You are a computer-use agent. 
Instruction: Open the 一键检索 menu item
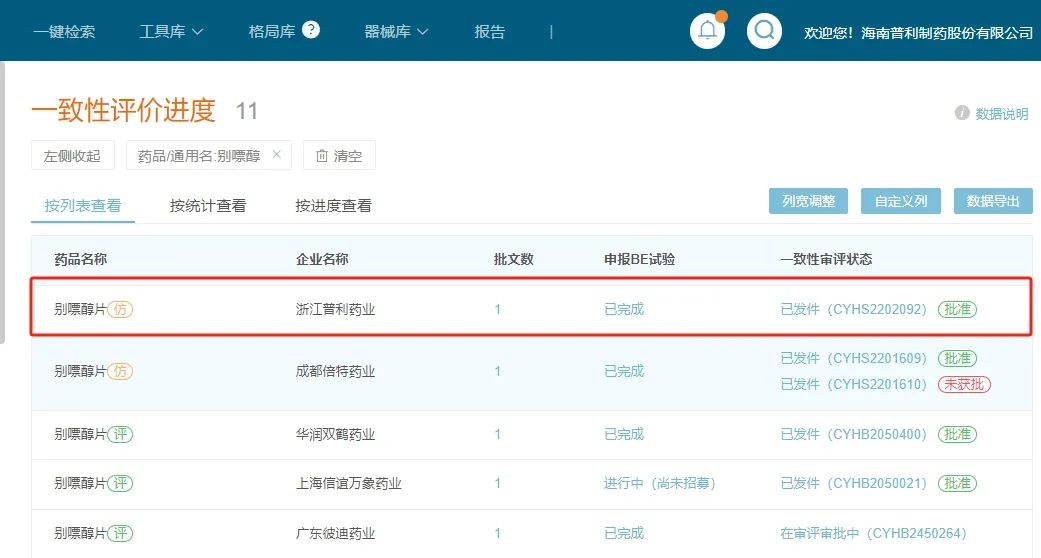pos(64,32)
